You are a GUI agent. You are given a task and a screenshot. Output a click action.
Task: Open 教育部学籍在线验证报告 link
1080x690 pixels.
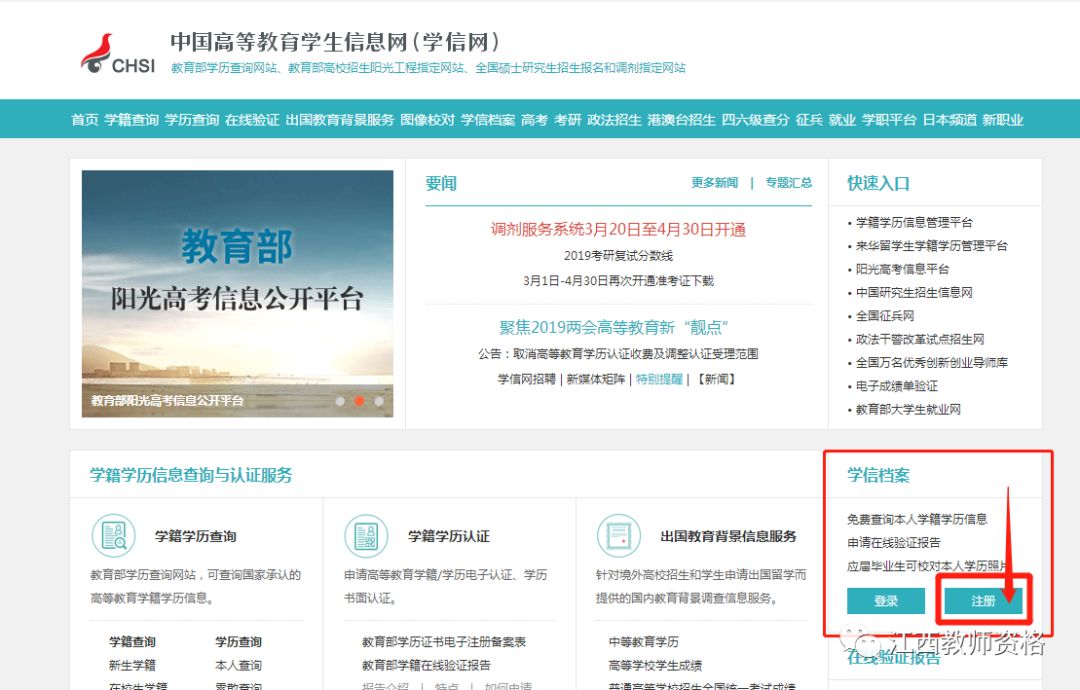click(x=426, y=665)
